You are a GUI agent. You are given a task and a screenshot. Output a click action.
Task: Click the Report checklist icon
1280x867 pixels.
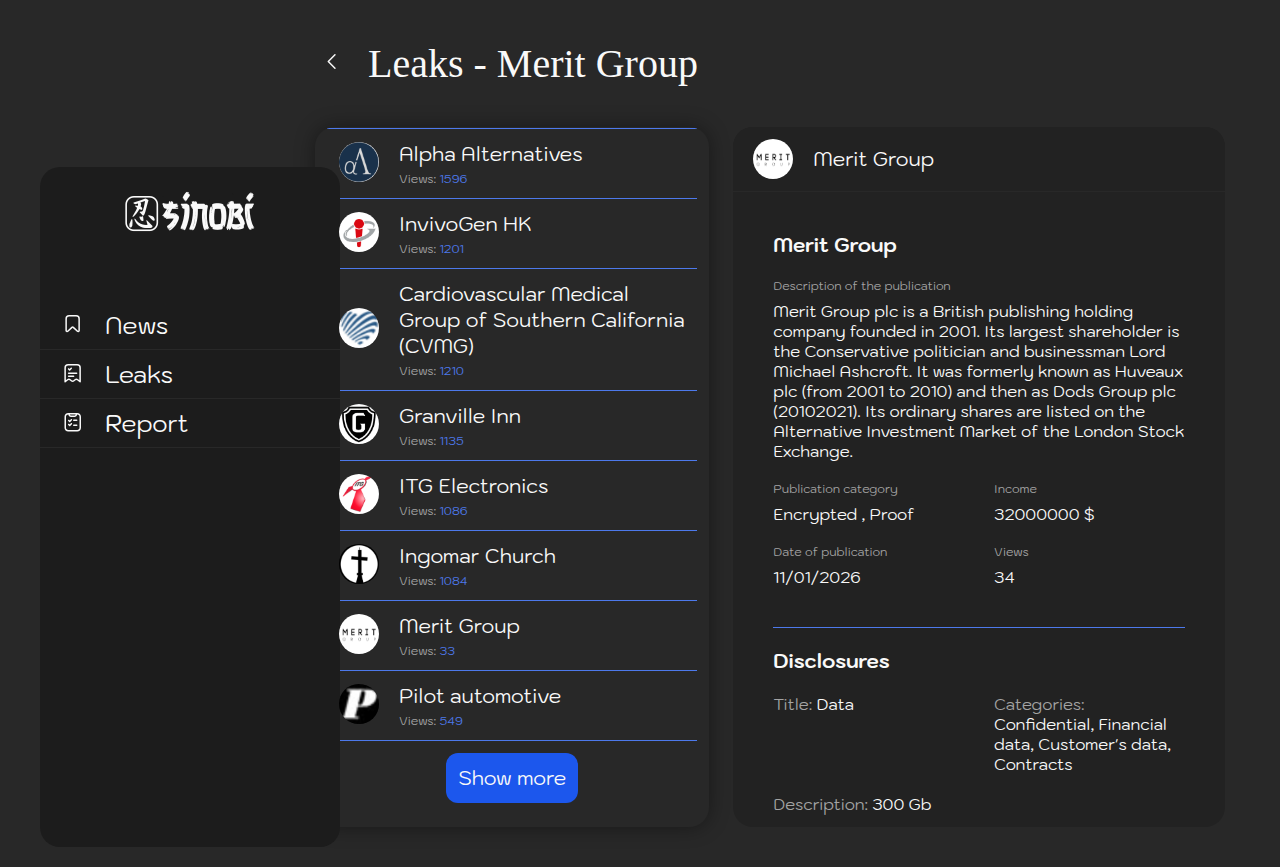click(x=72, y=423)
